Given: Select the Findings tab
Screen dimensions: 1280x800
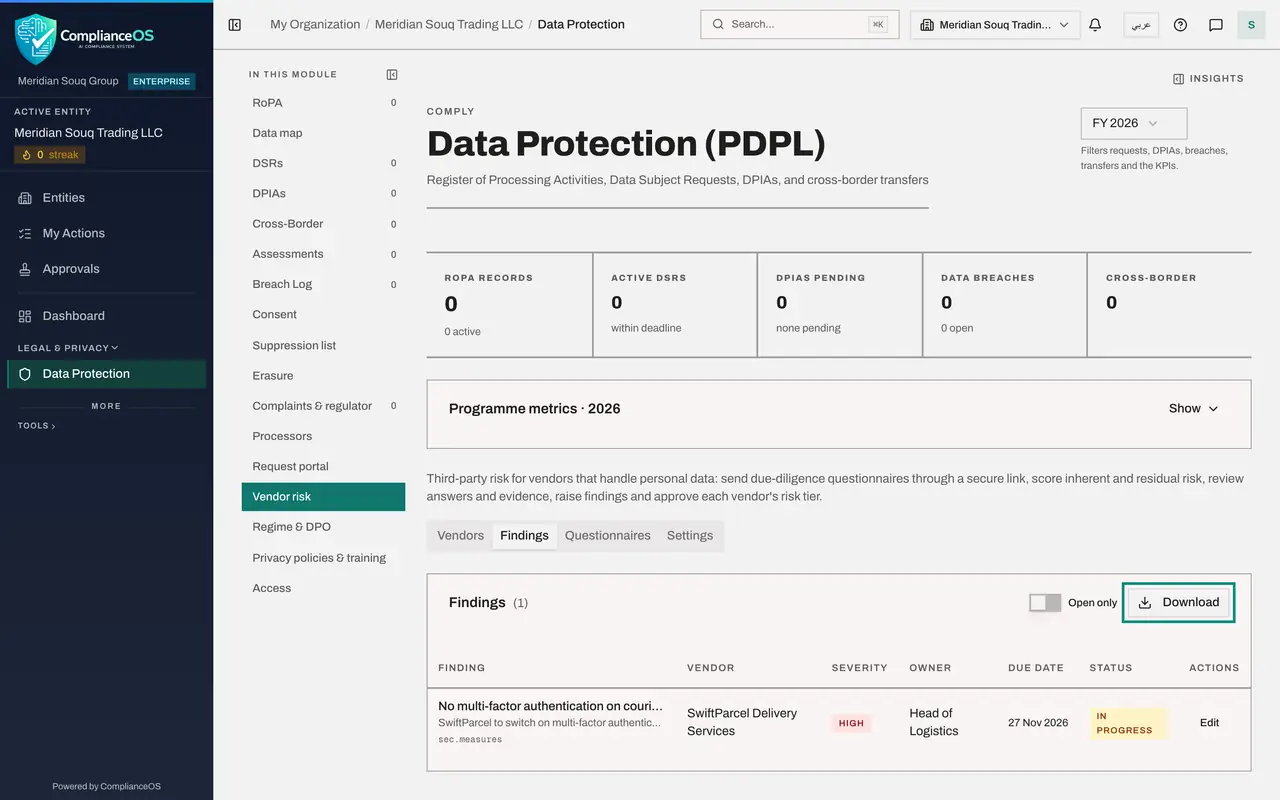Looking at the screenshot, I should (525, 535).
